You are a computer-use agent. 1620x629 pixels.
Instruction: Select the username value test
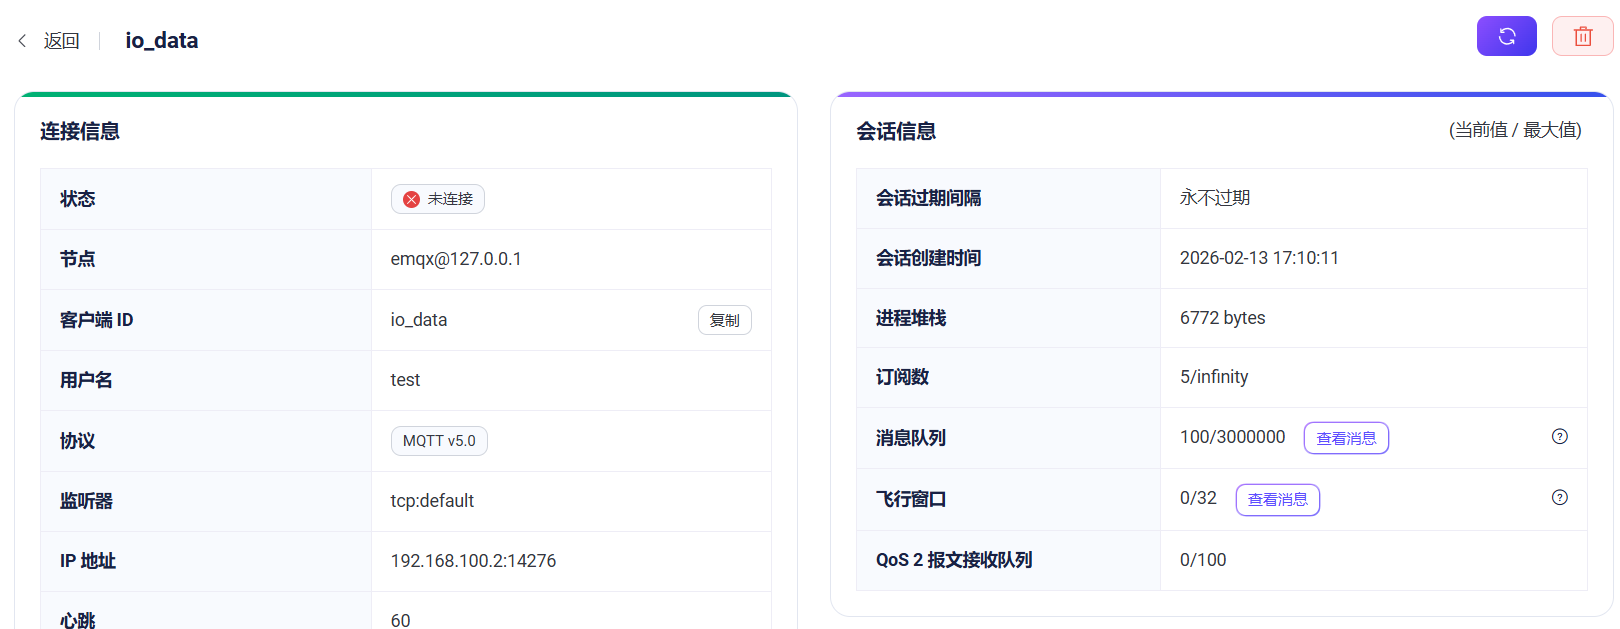405,380
